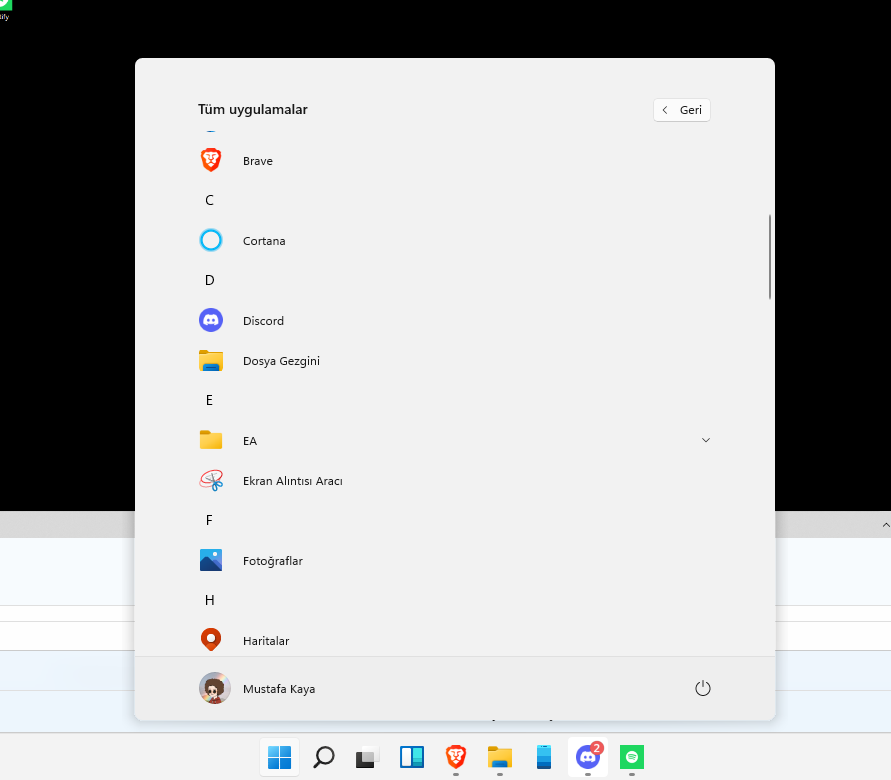Click the app list scrollbar thumb

click(770, 257)
